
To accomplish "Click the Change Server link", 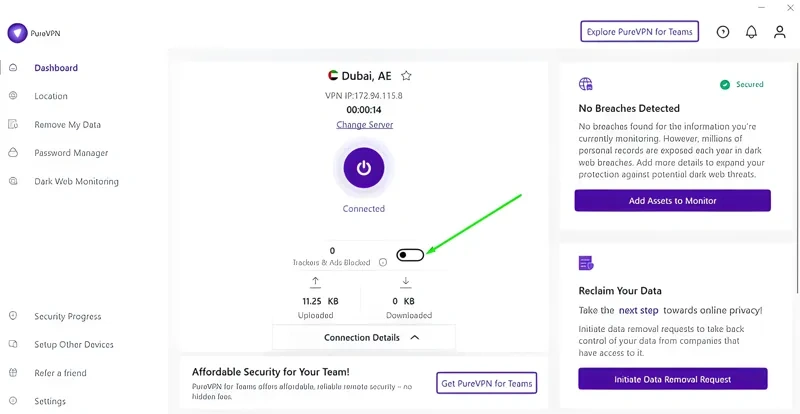I will pyautogui.click(x=365, y=125).
